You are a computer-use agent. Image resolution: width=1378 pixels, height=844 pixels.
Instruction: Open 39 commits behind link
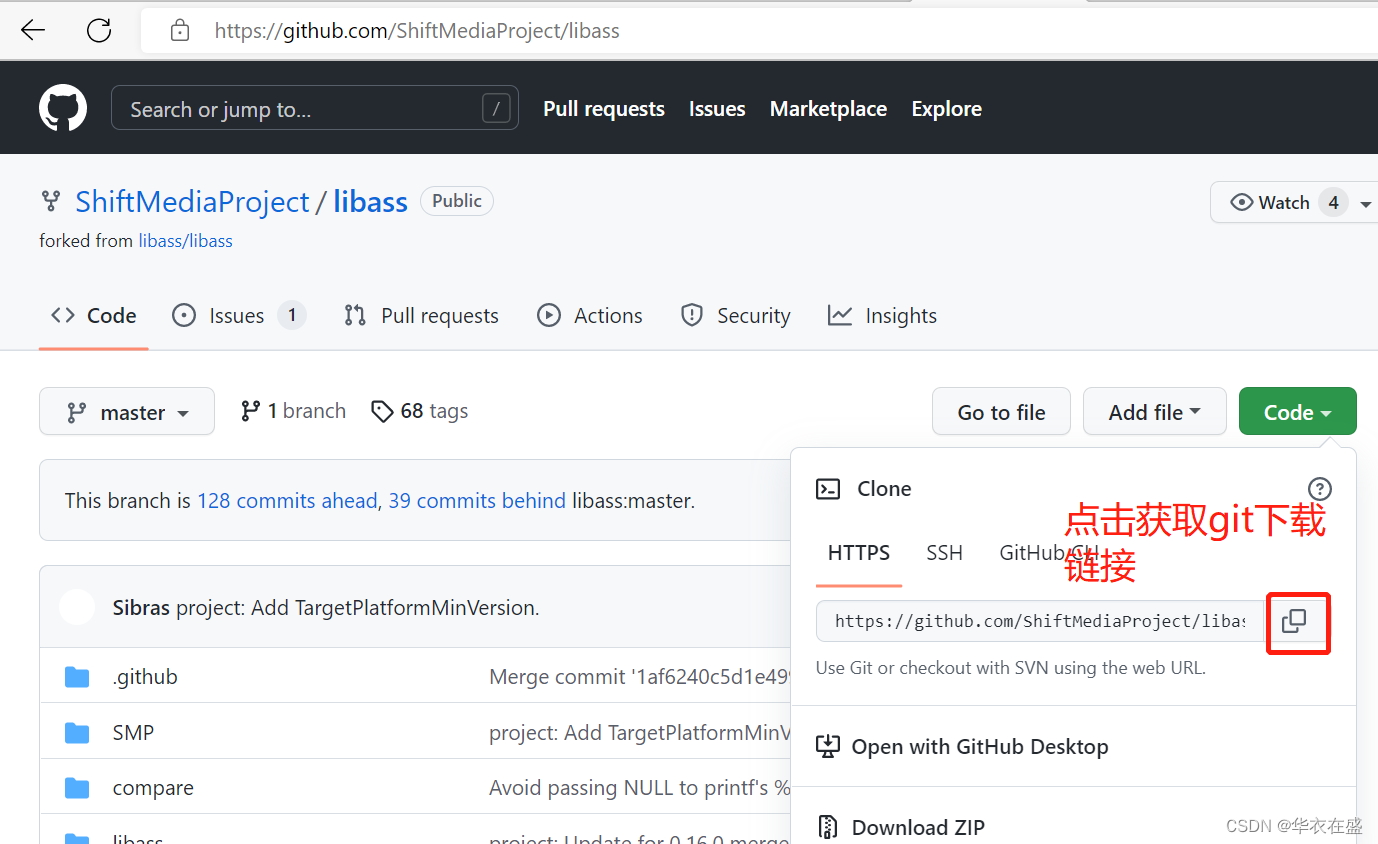click(477, 501)
